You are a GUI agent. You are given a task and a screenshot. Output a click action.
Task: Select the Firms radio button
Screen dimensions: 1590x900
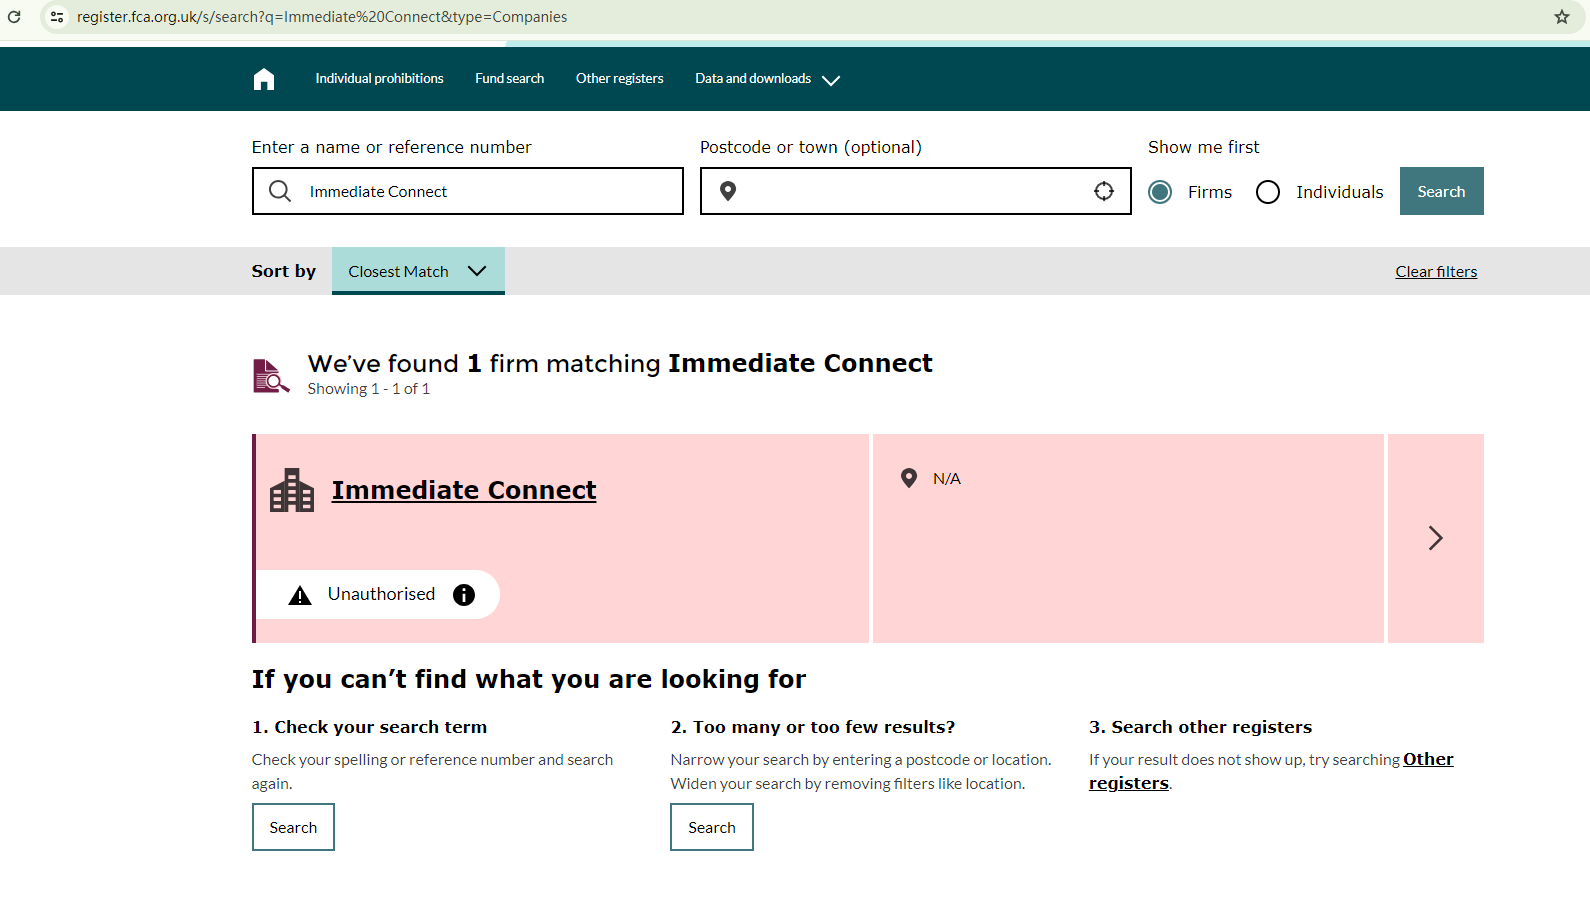coord(1160,192)
